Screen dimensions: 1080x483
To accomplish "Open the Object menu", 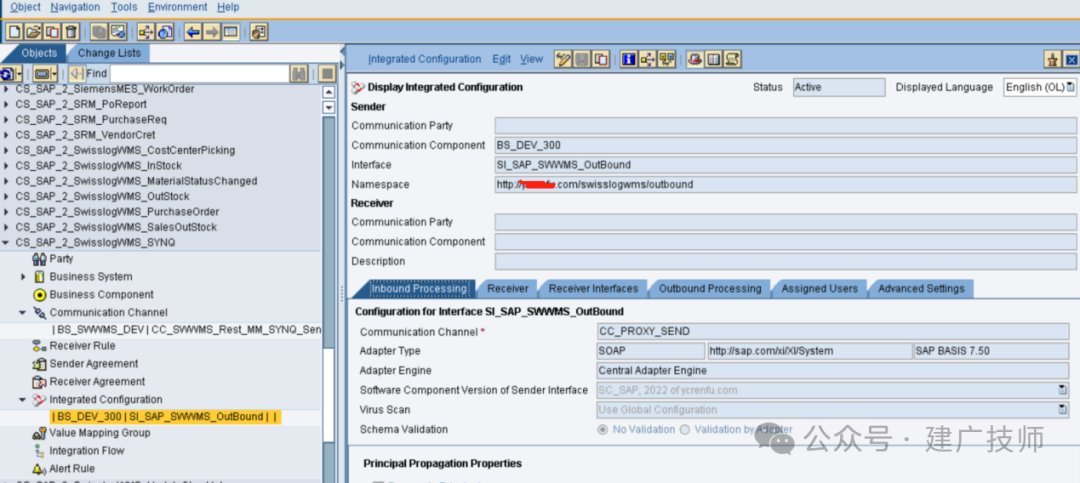I will pos(25,7).
